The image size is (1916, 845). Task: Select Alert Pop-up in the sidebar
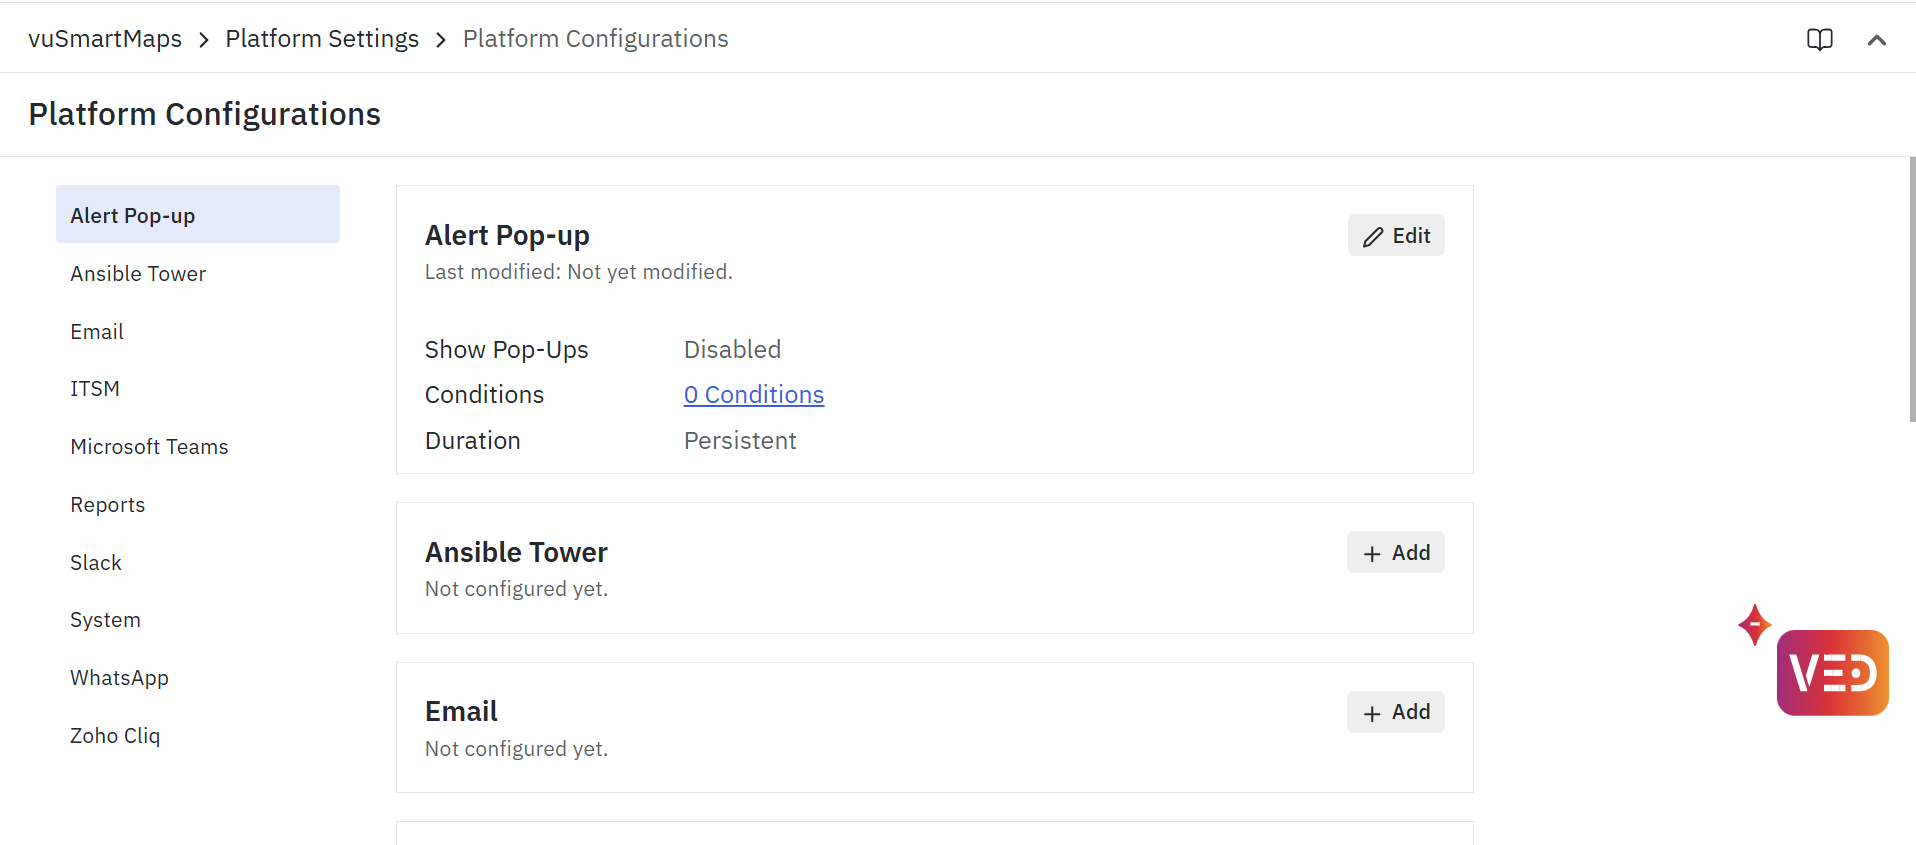tap(197, 215)
